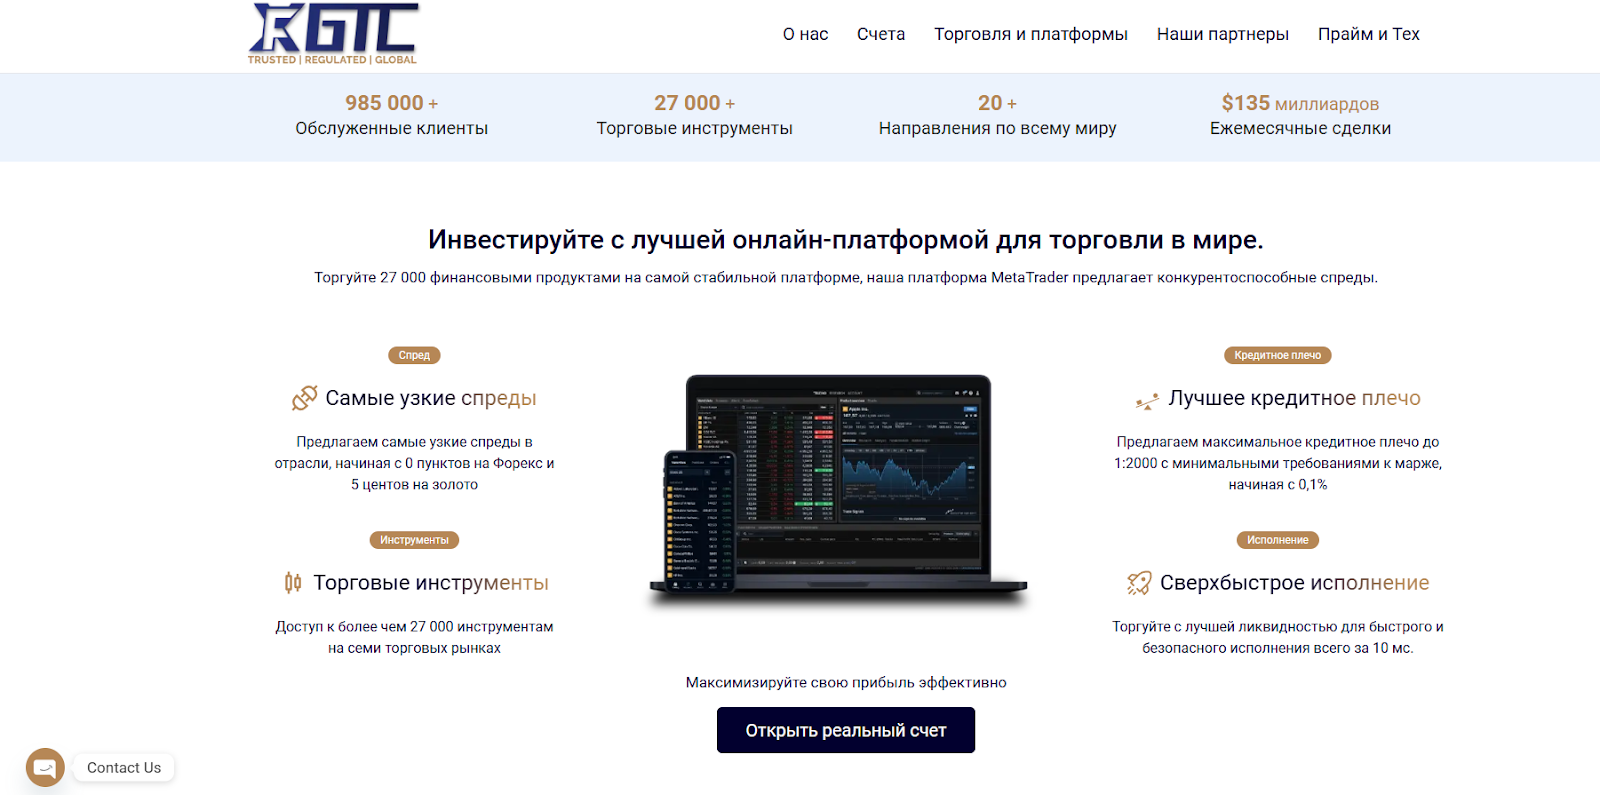The height and width of the screenshot is (795, 1600).
Task: Click the $135 миллиардов statistic
Action: coord(1300,103)
